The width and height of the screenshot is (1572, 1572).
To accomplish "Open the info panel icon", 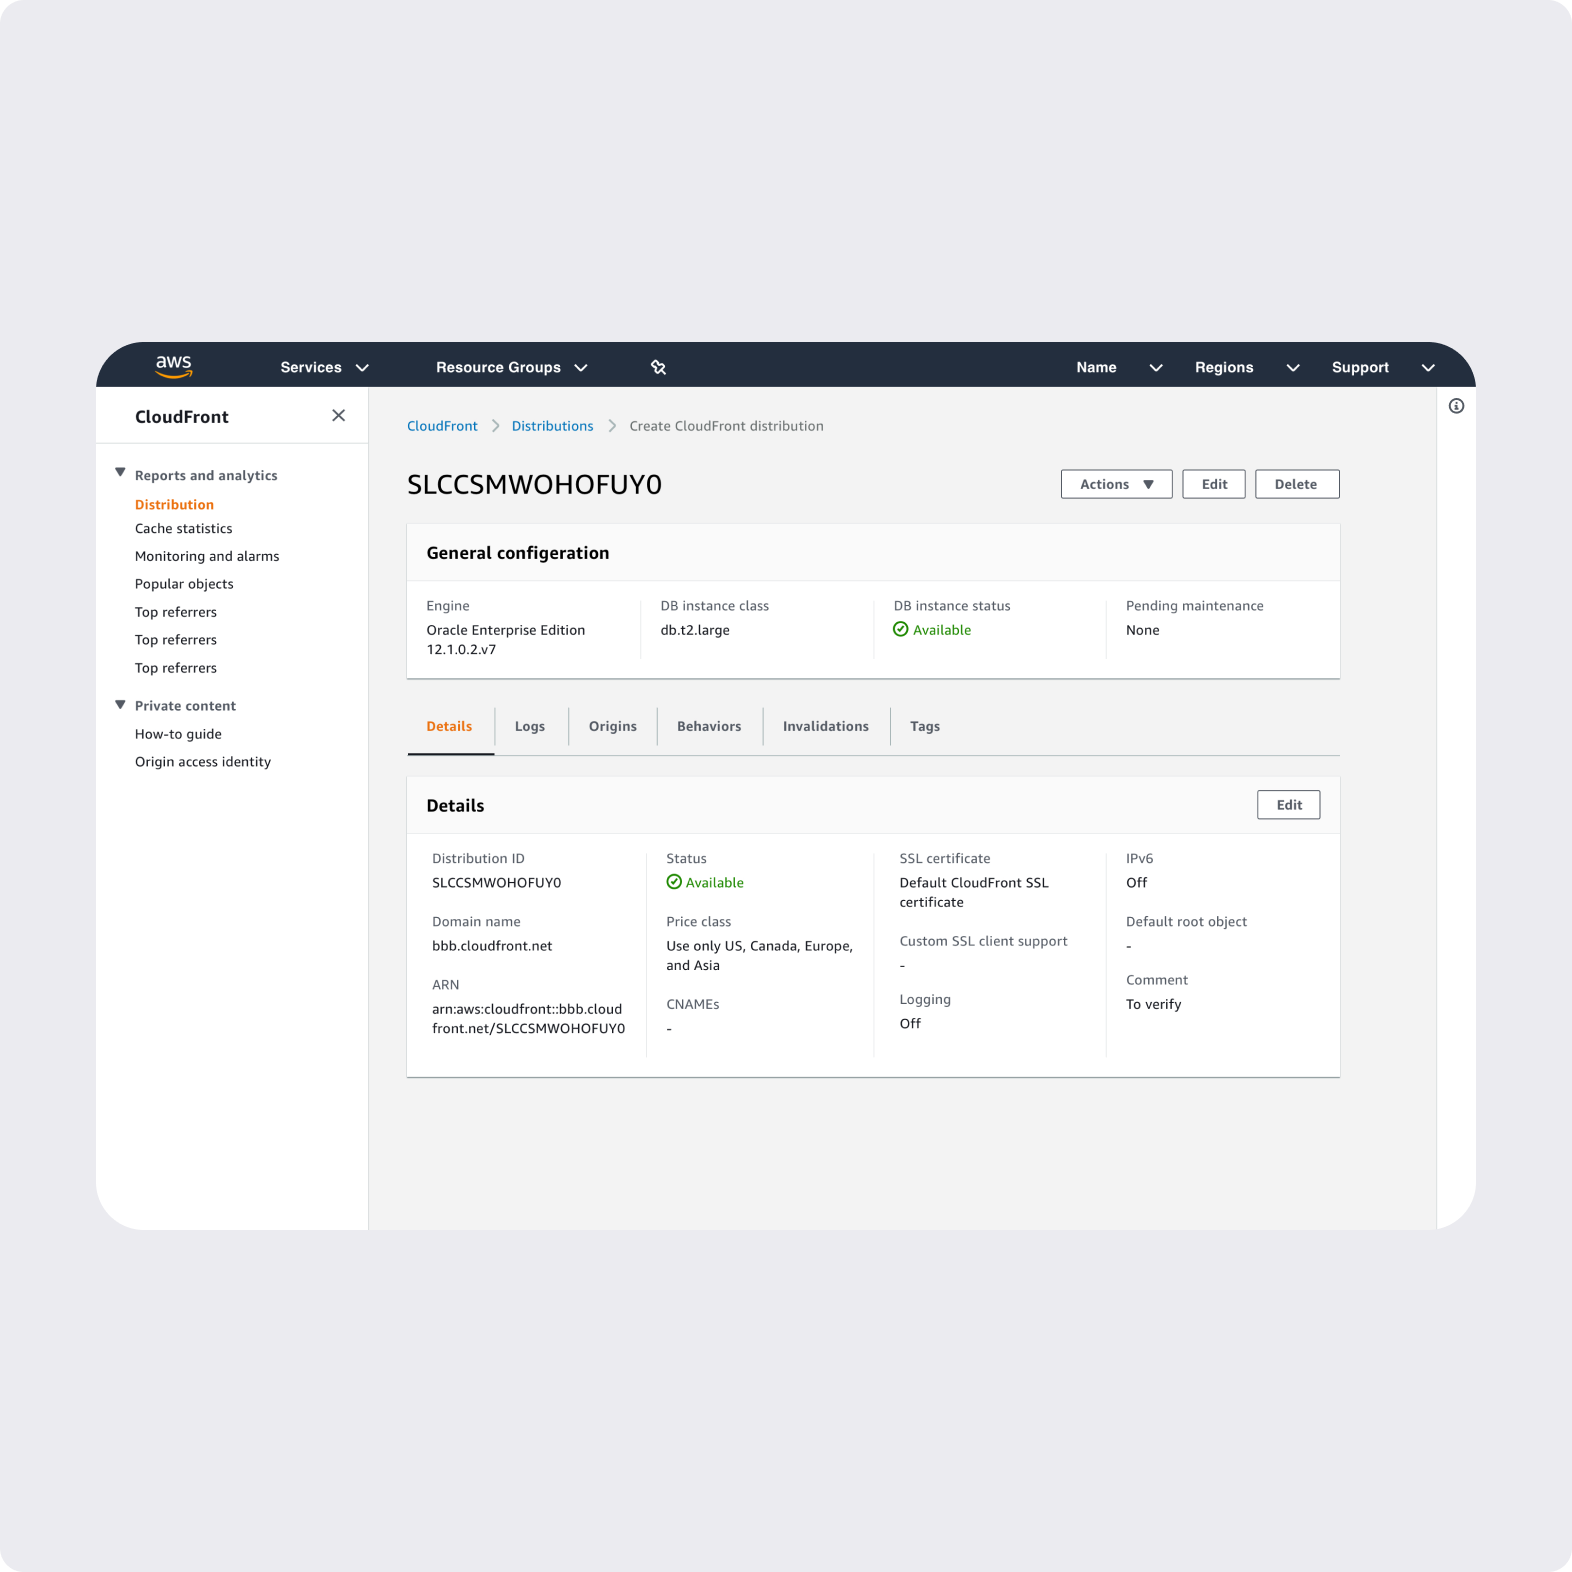I will (x=1456, y=406).
